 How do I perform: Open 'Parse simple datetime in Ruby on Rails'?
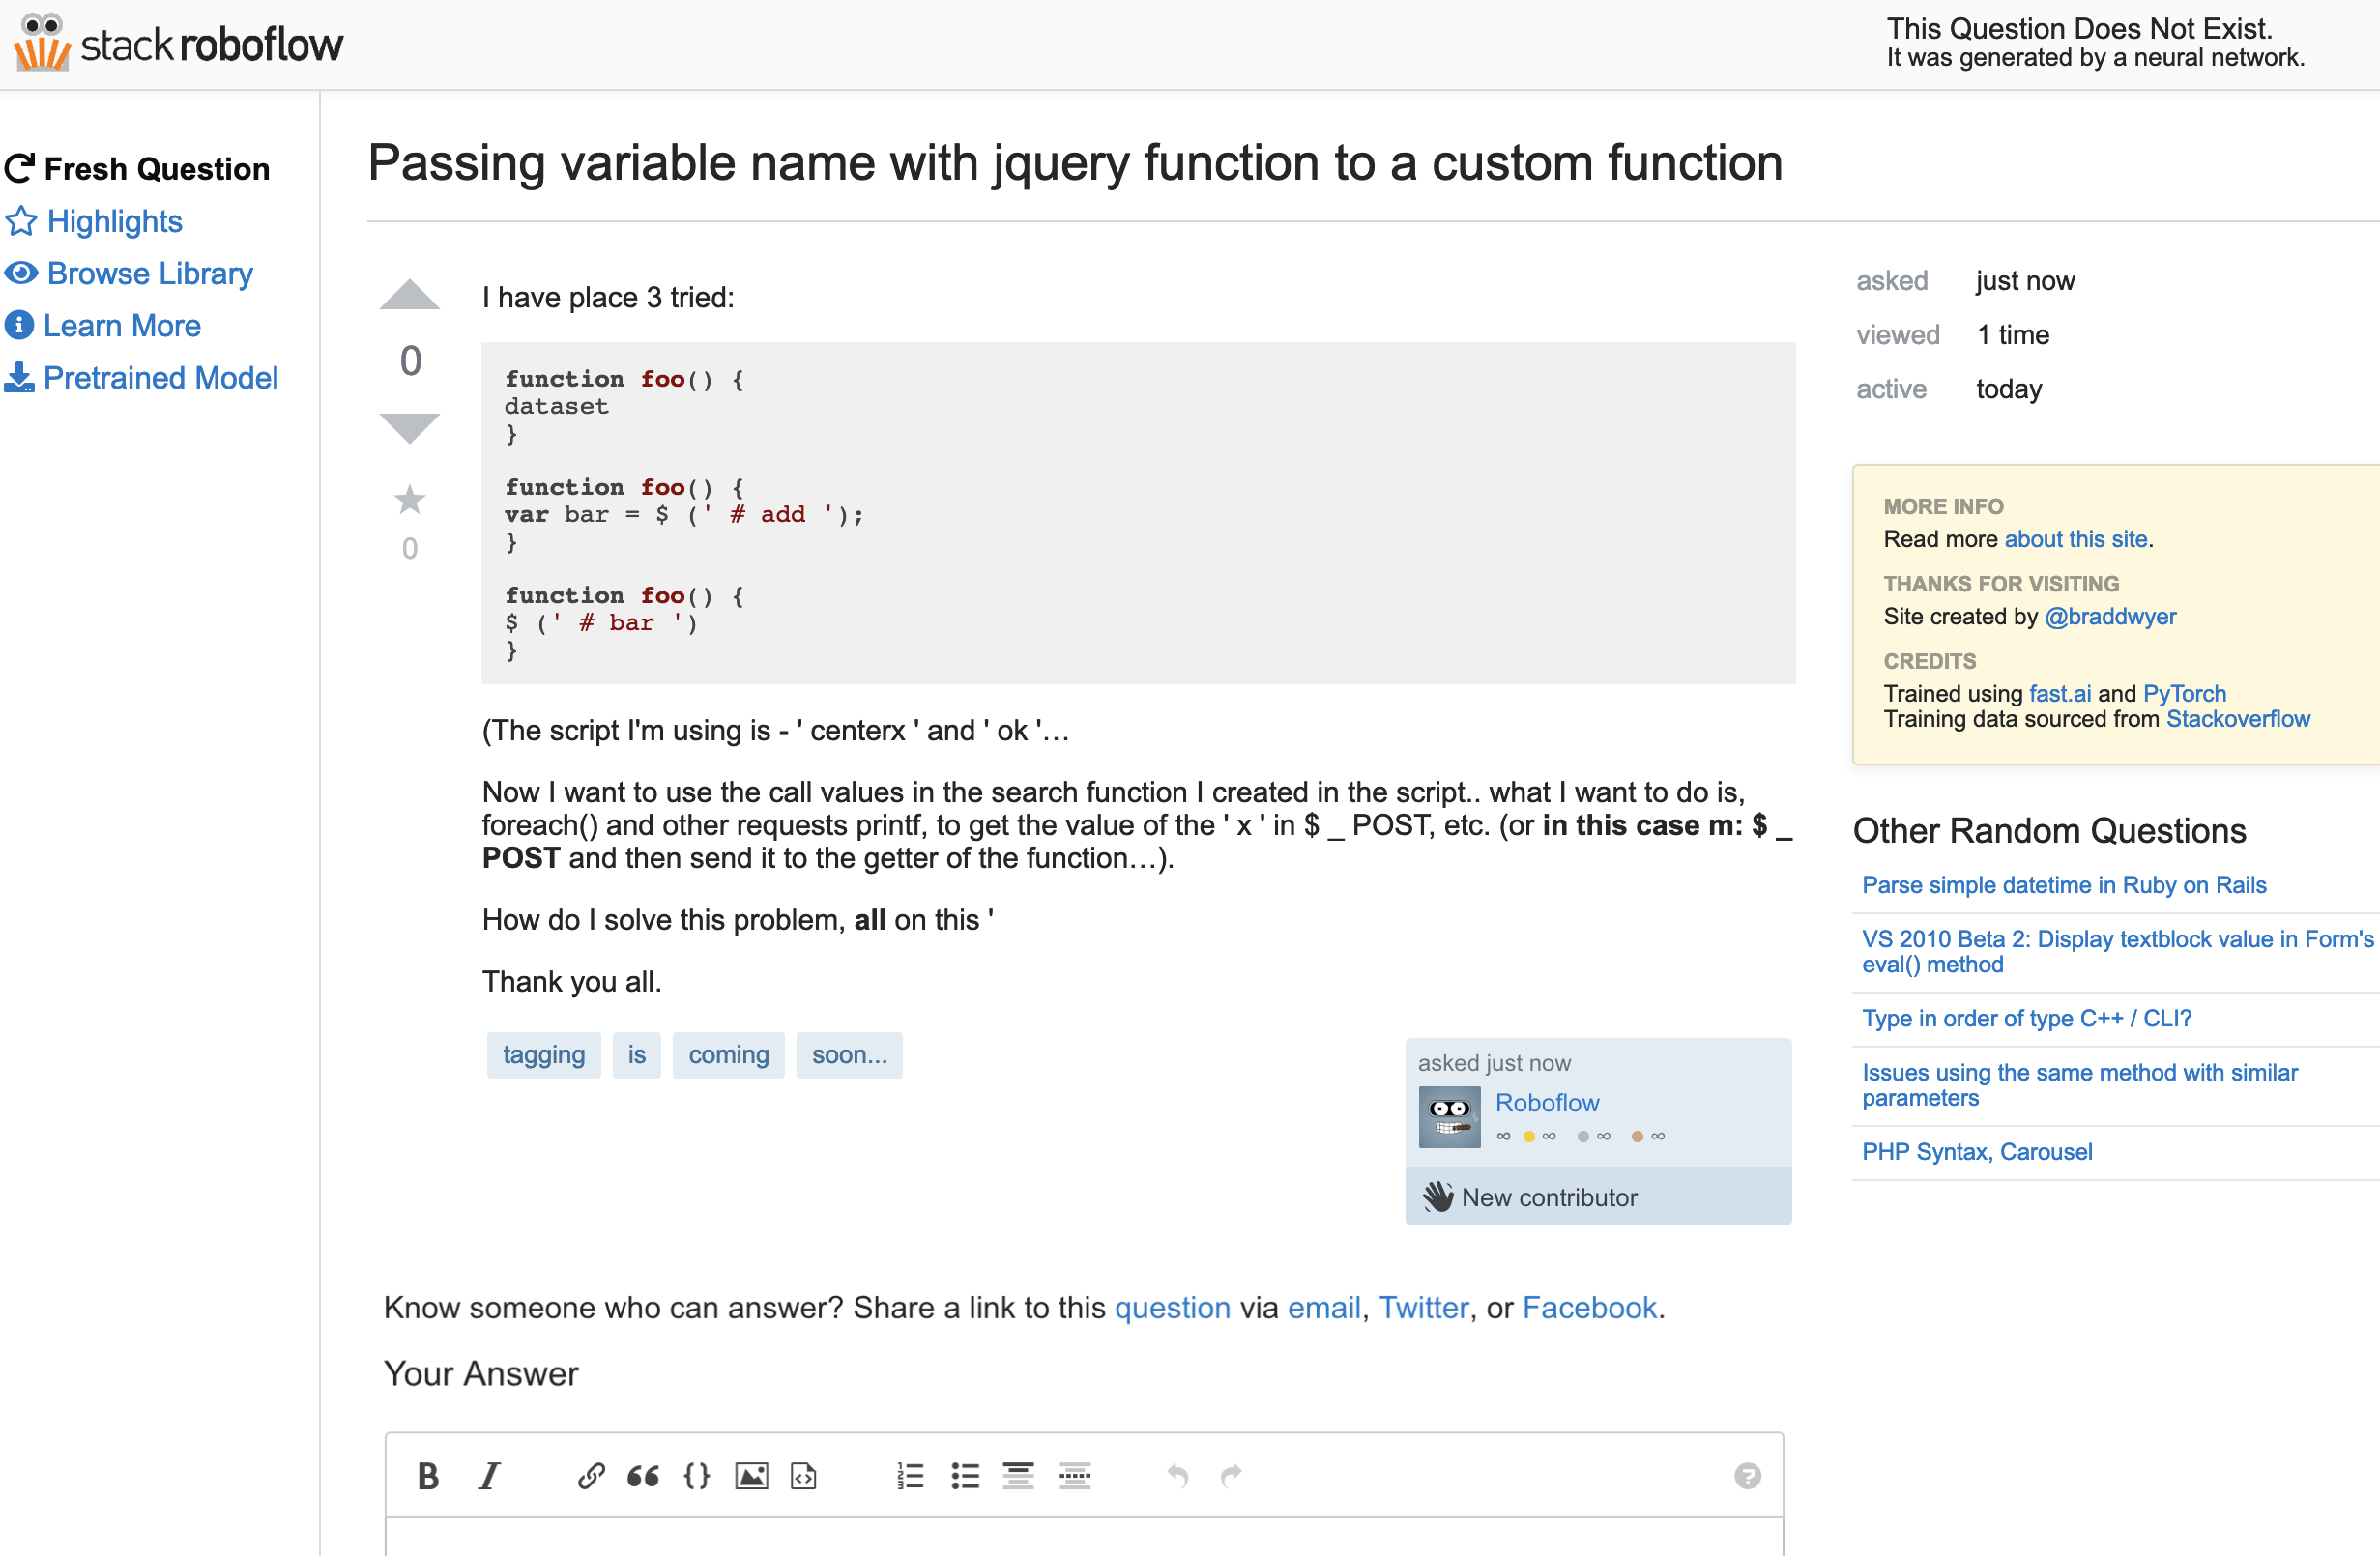[x=2063, y=885]
